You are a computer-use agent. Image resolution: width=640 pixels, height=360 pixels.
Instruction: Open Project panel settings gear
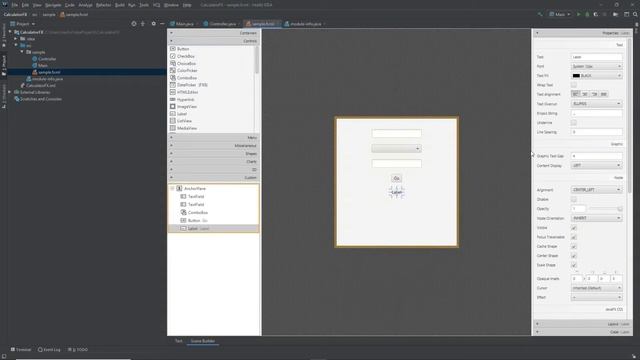[153, 24]
